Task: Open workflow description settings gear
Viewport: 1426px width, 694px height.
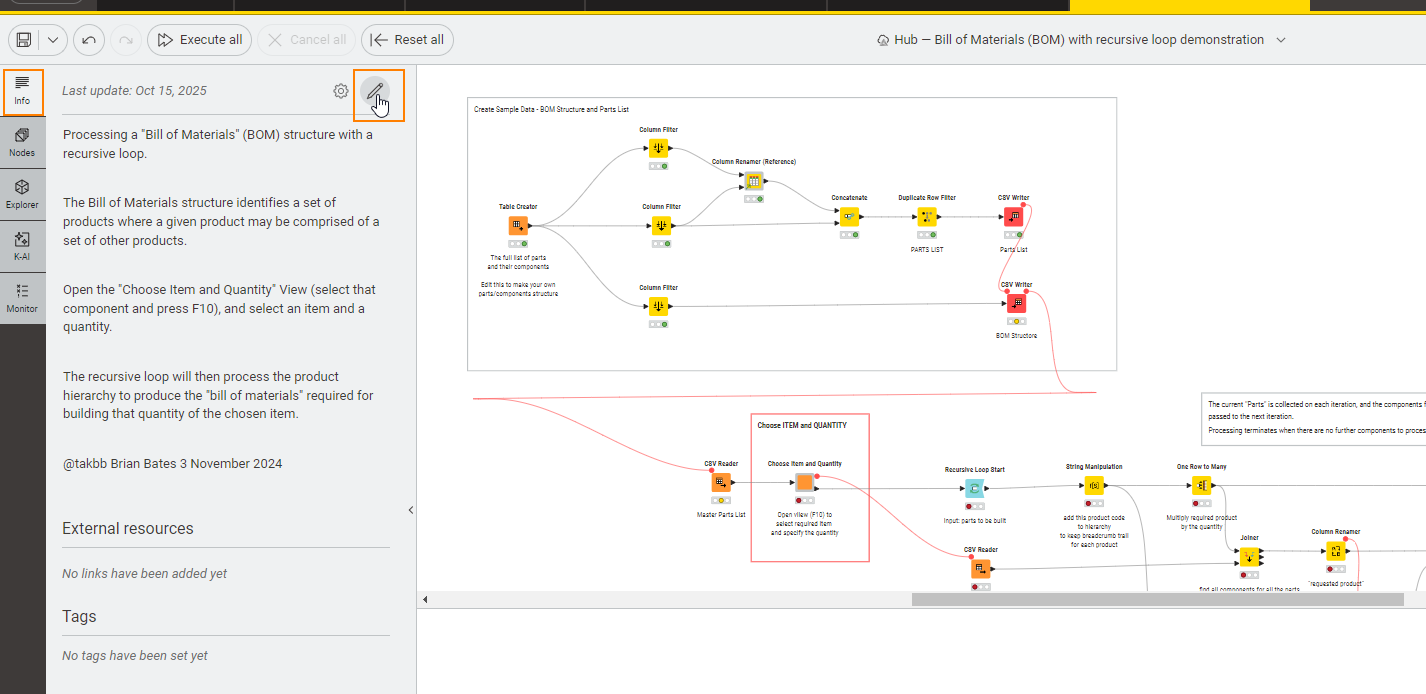Action: pos(341,91)
